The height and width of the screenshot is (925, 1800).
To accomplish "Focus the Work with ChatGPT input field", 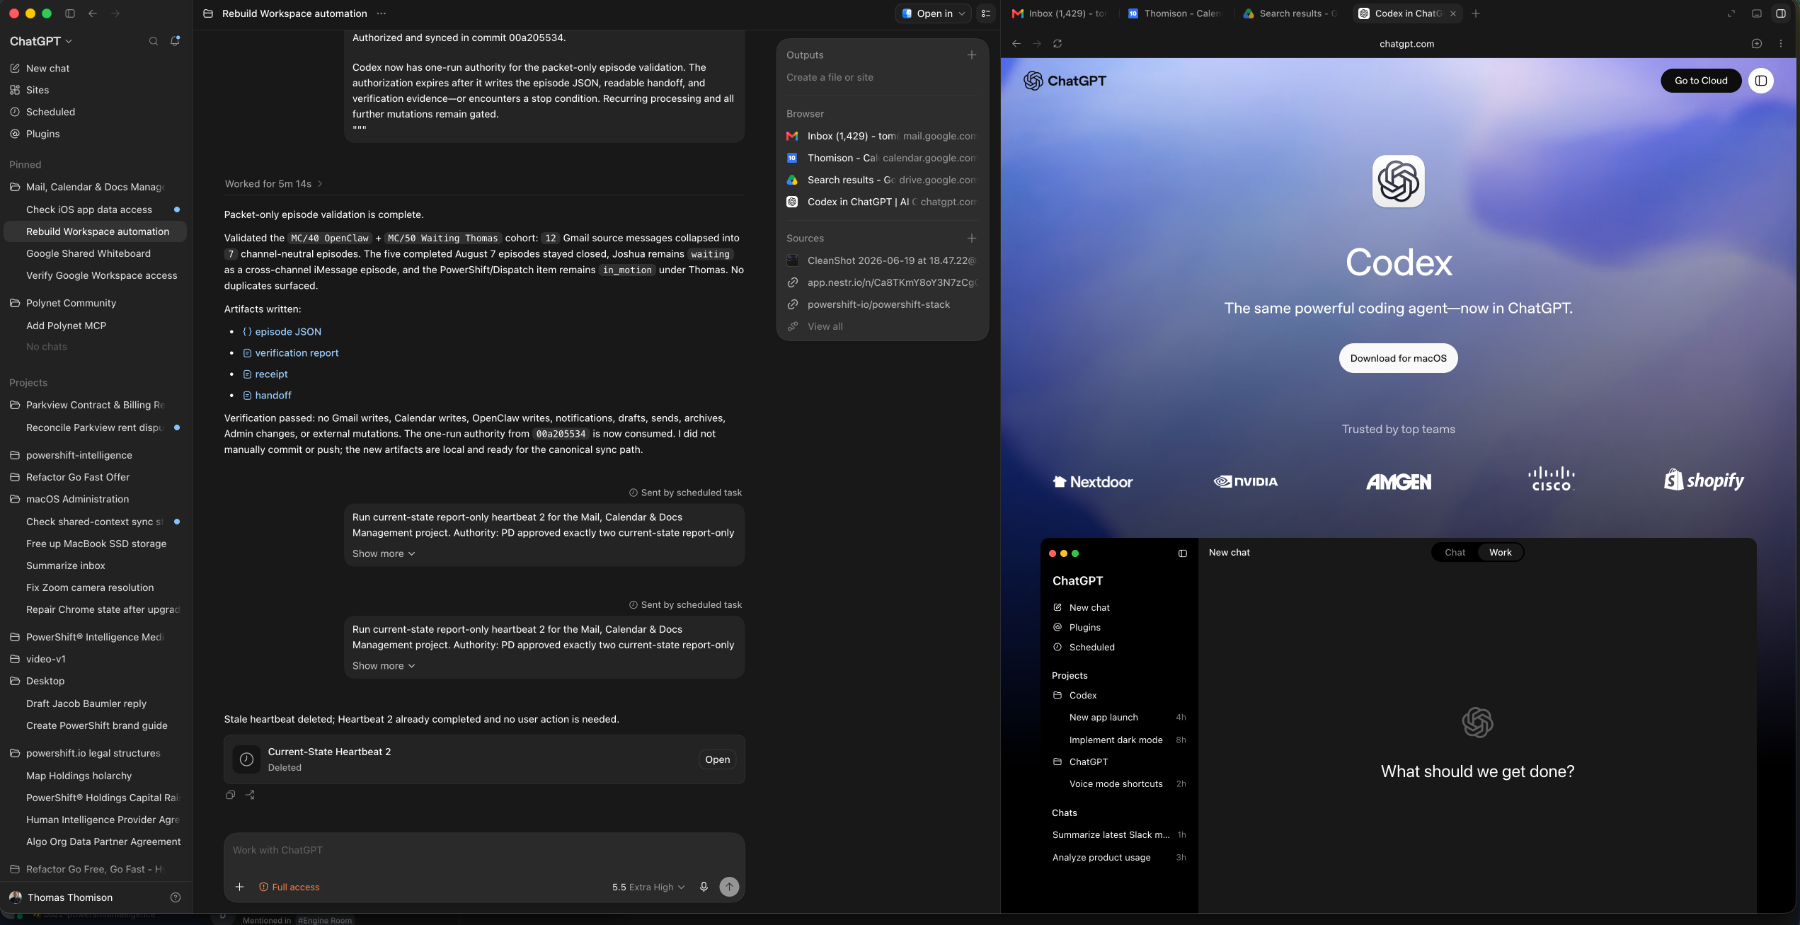I will point(484,851).
